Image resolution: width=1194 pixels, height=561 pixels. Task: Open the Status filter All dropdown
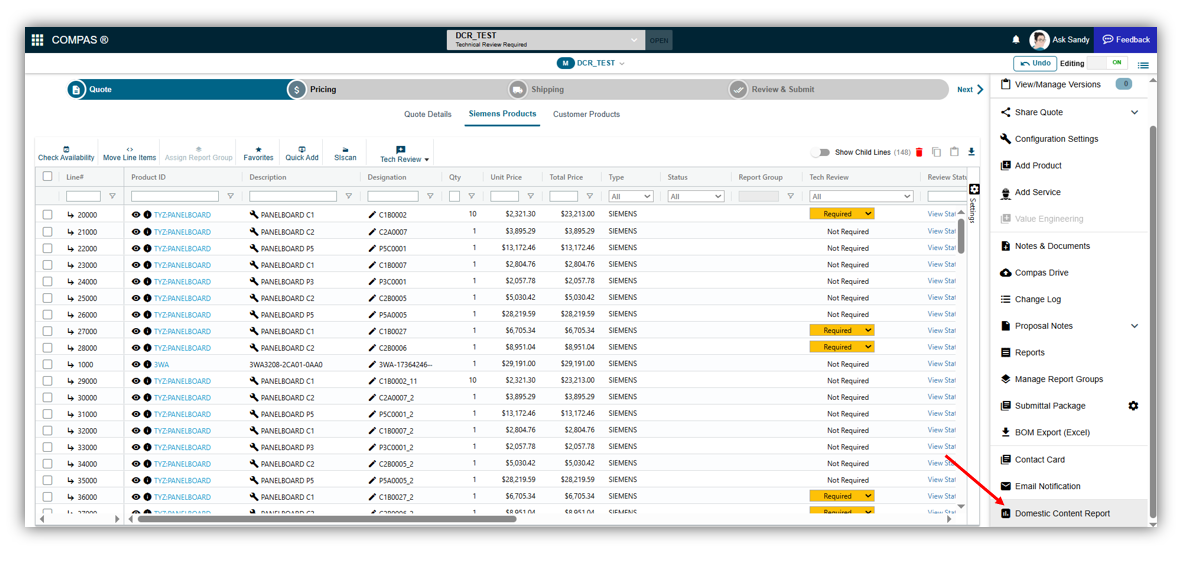[x=696, y=196]
